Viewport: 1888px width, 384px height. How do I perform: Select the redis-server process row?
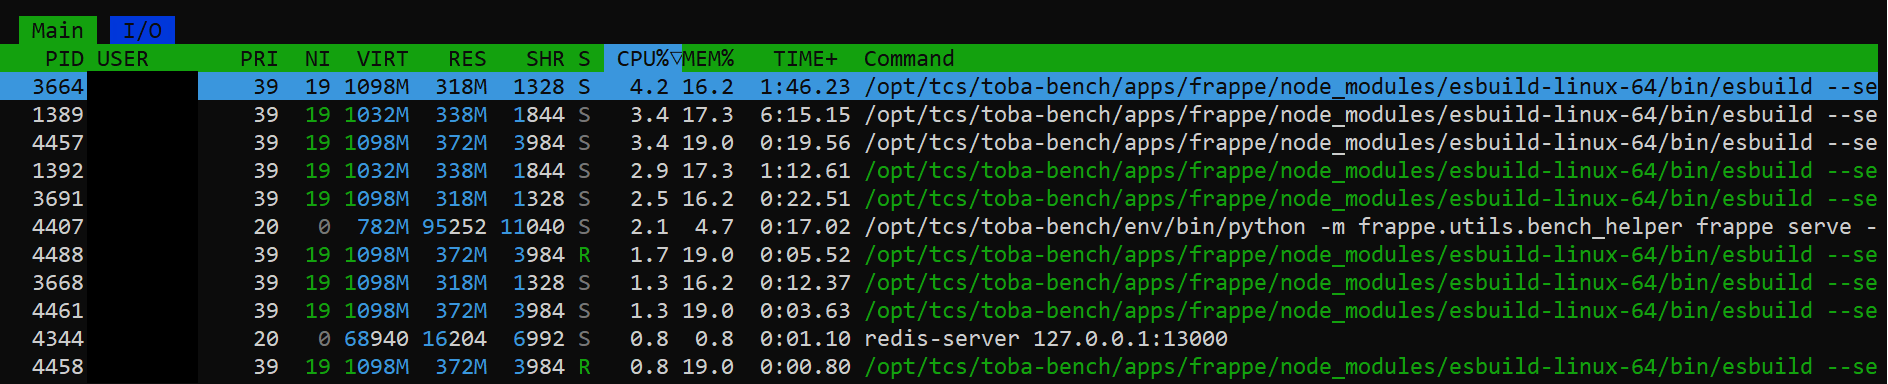[x=944, y=338]
